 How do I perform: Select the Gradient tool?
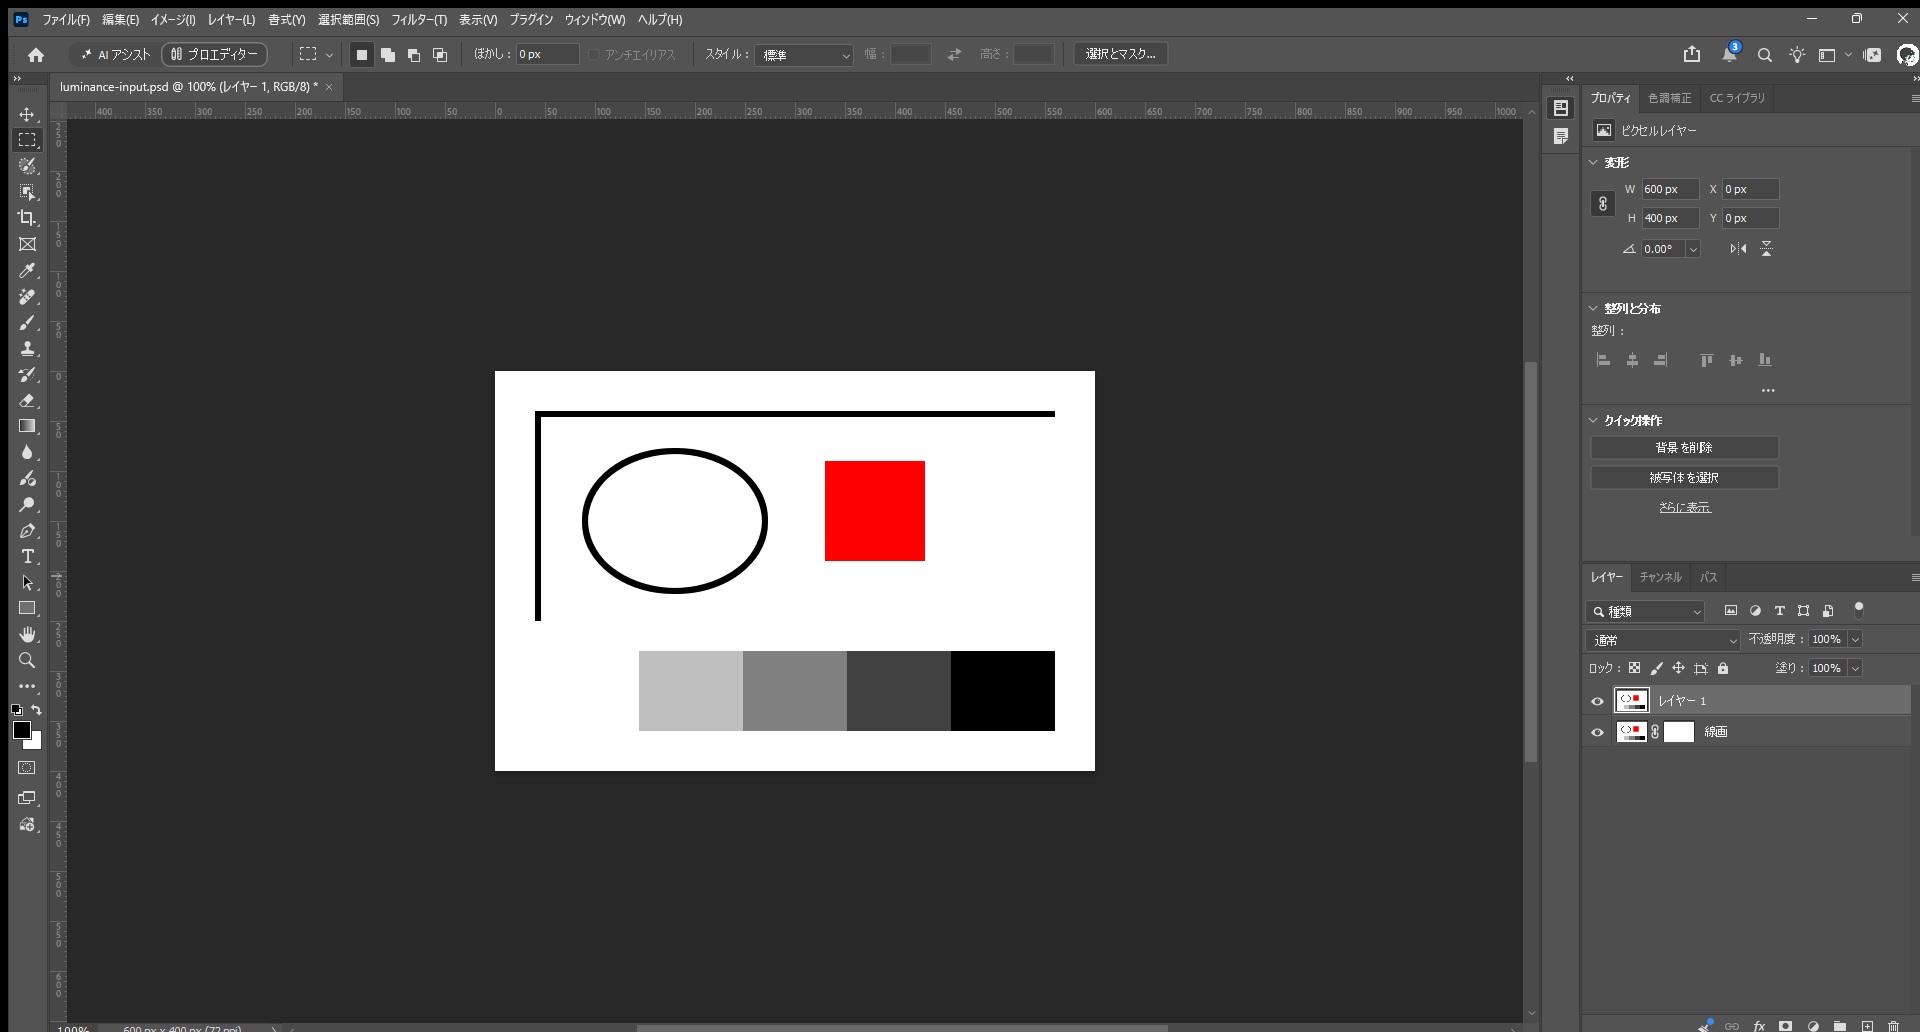(27, 426)
